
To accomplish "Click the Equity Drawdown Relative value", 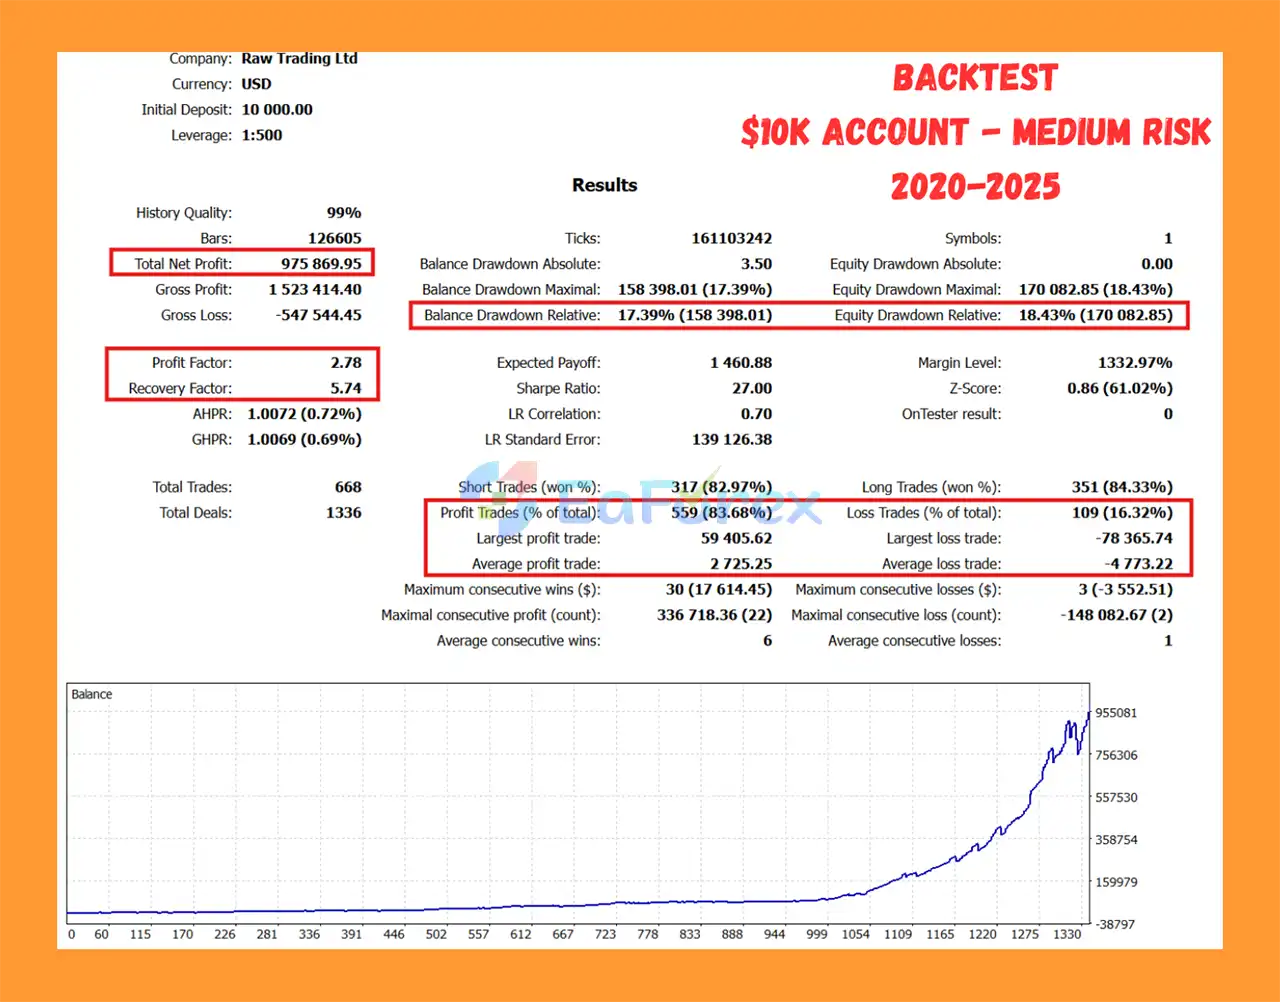I will click(1095, 315).
